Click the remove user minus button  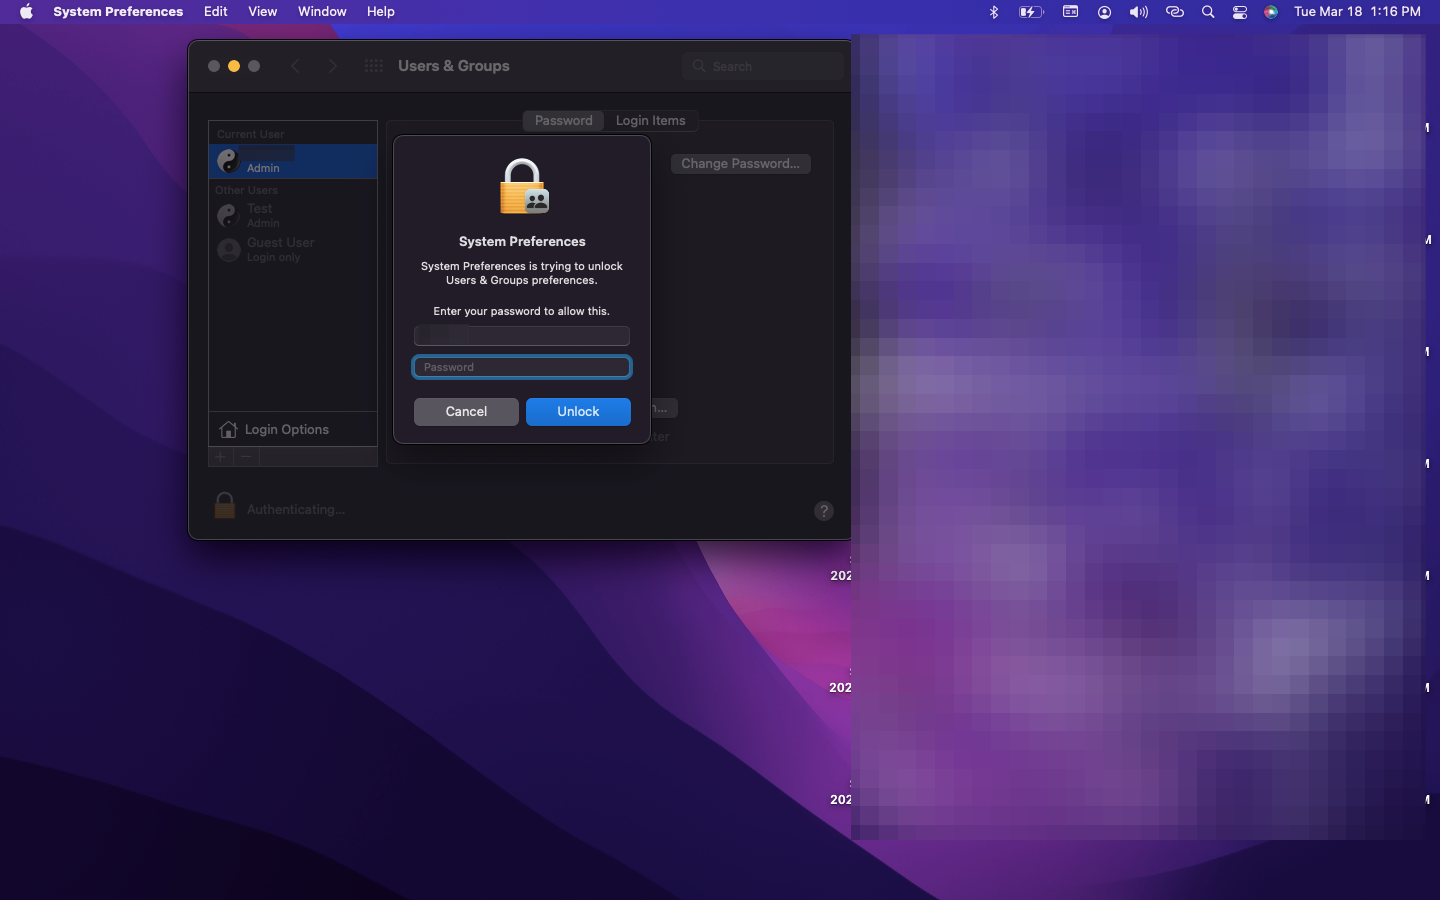coord(247,457)
